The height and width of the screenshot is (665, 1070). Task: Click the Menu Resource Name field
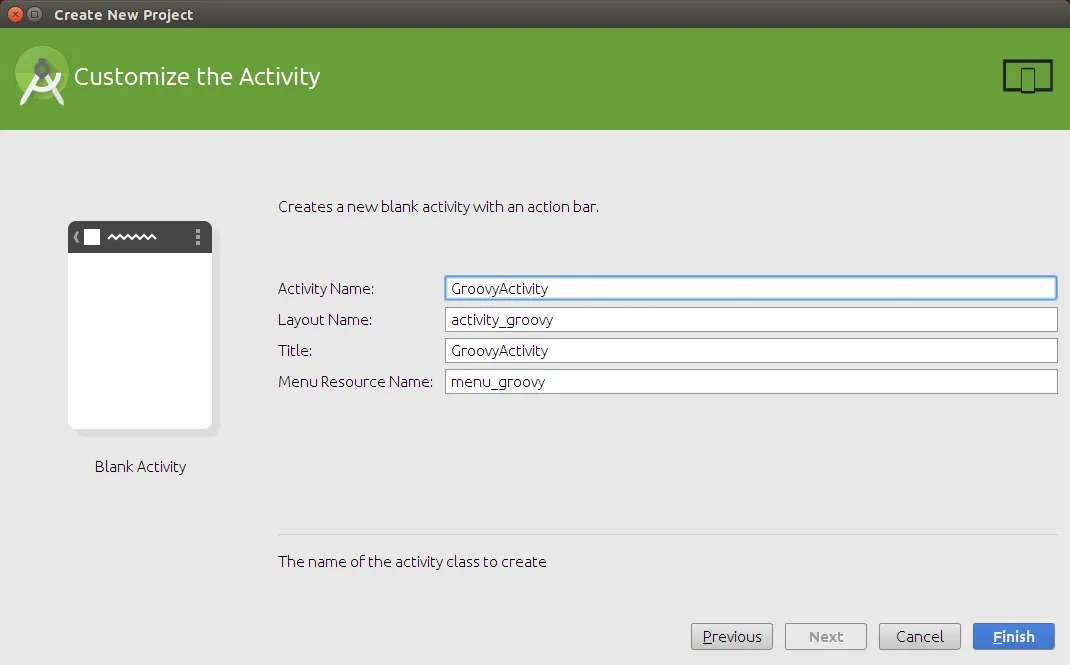click(750, 381)
